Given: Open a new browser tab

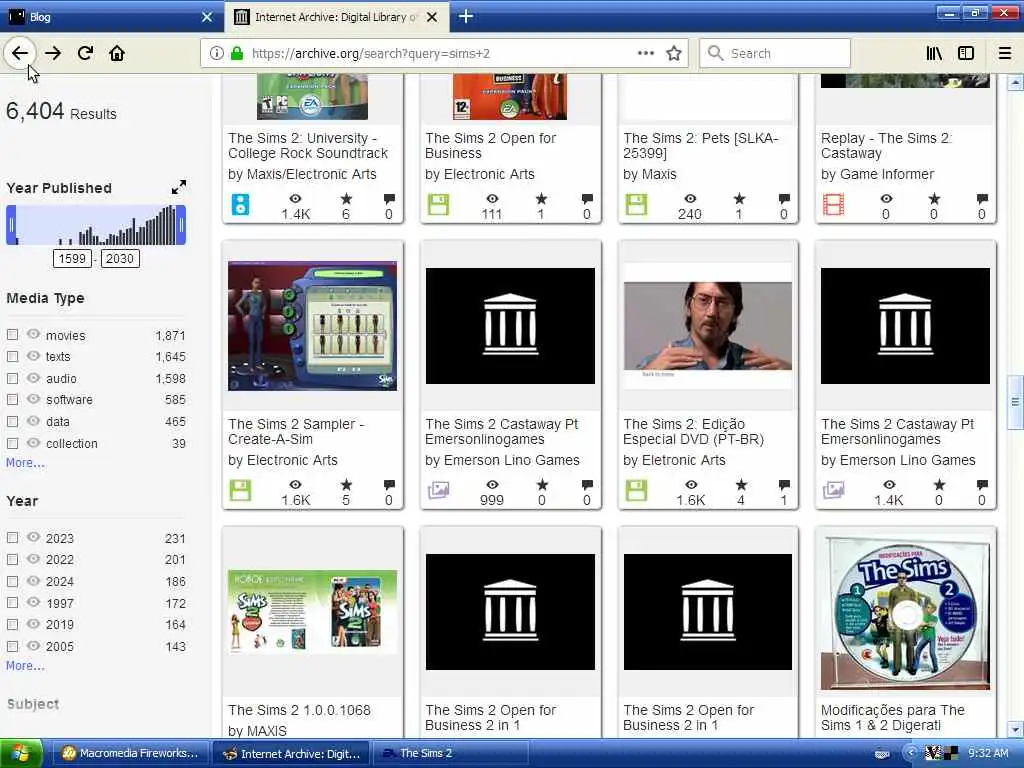Looking at the screenshot, I should (x=466, y=16).
